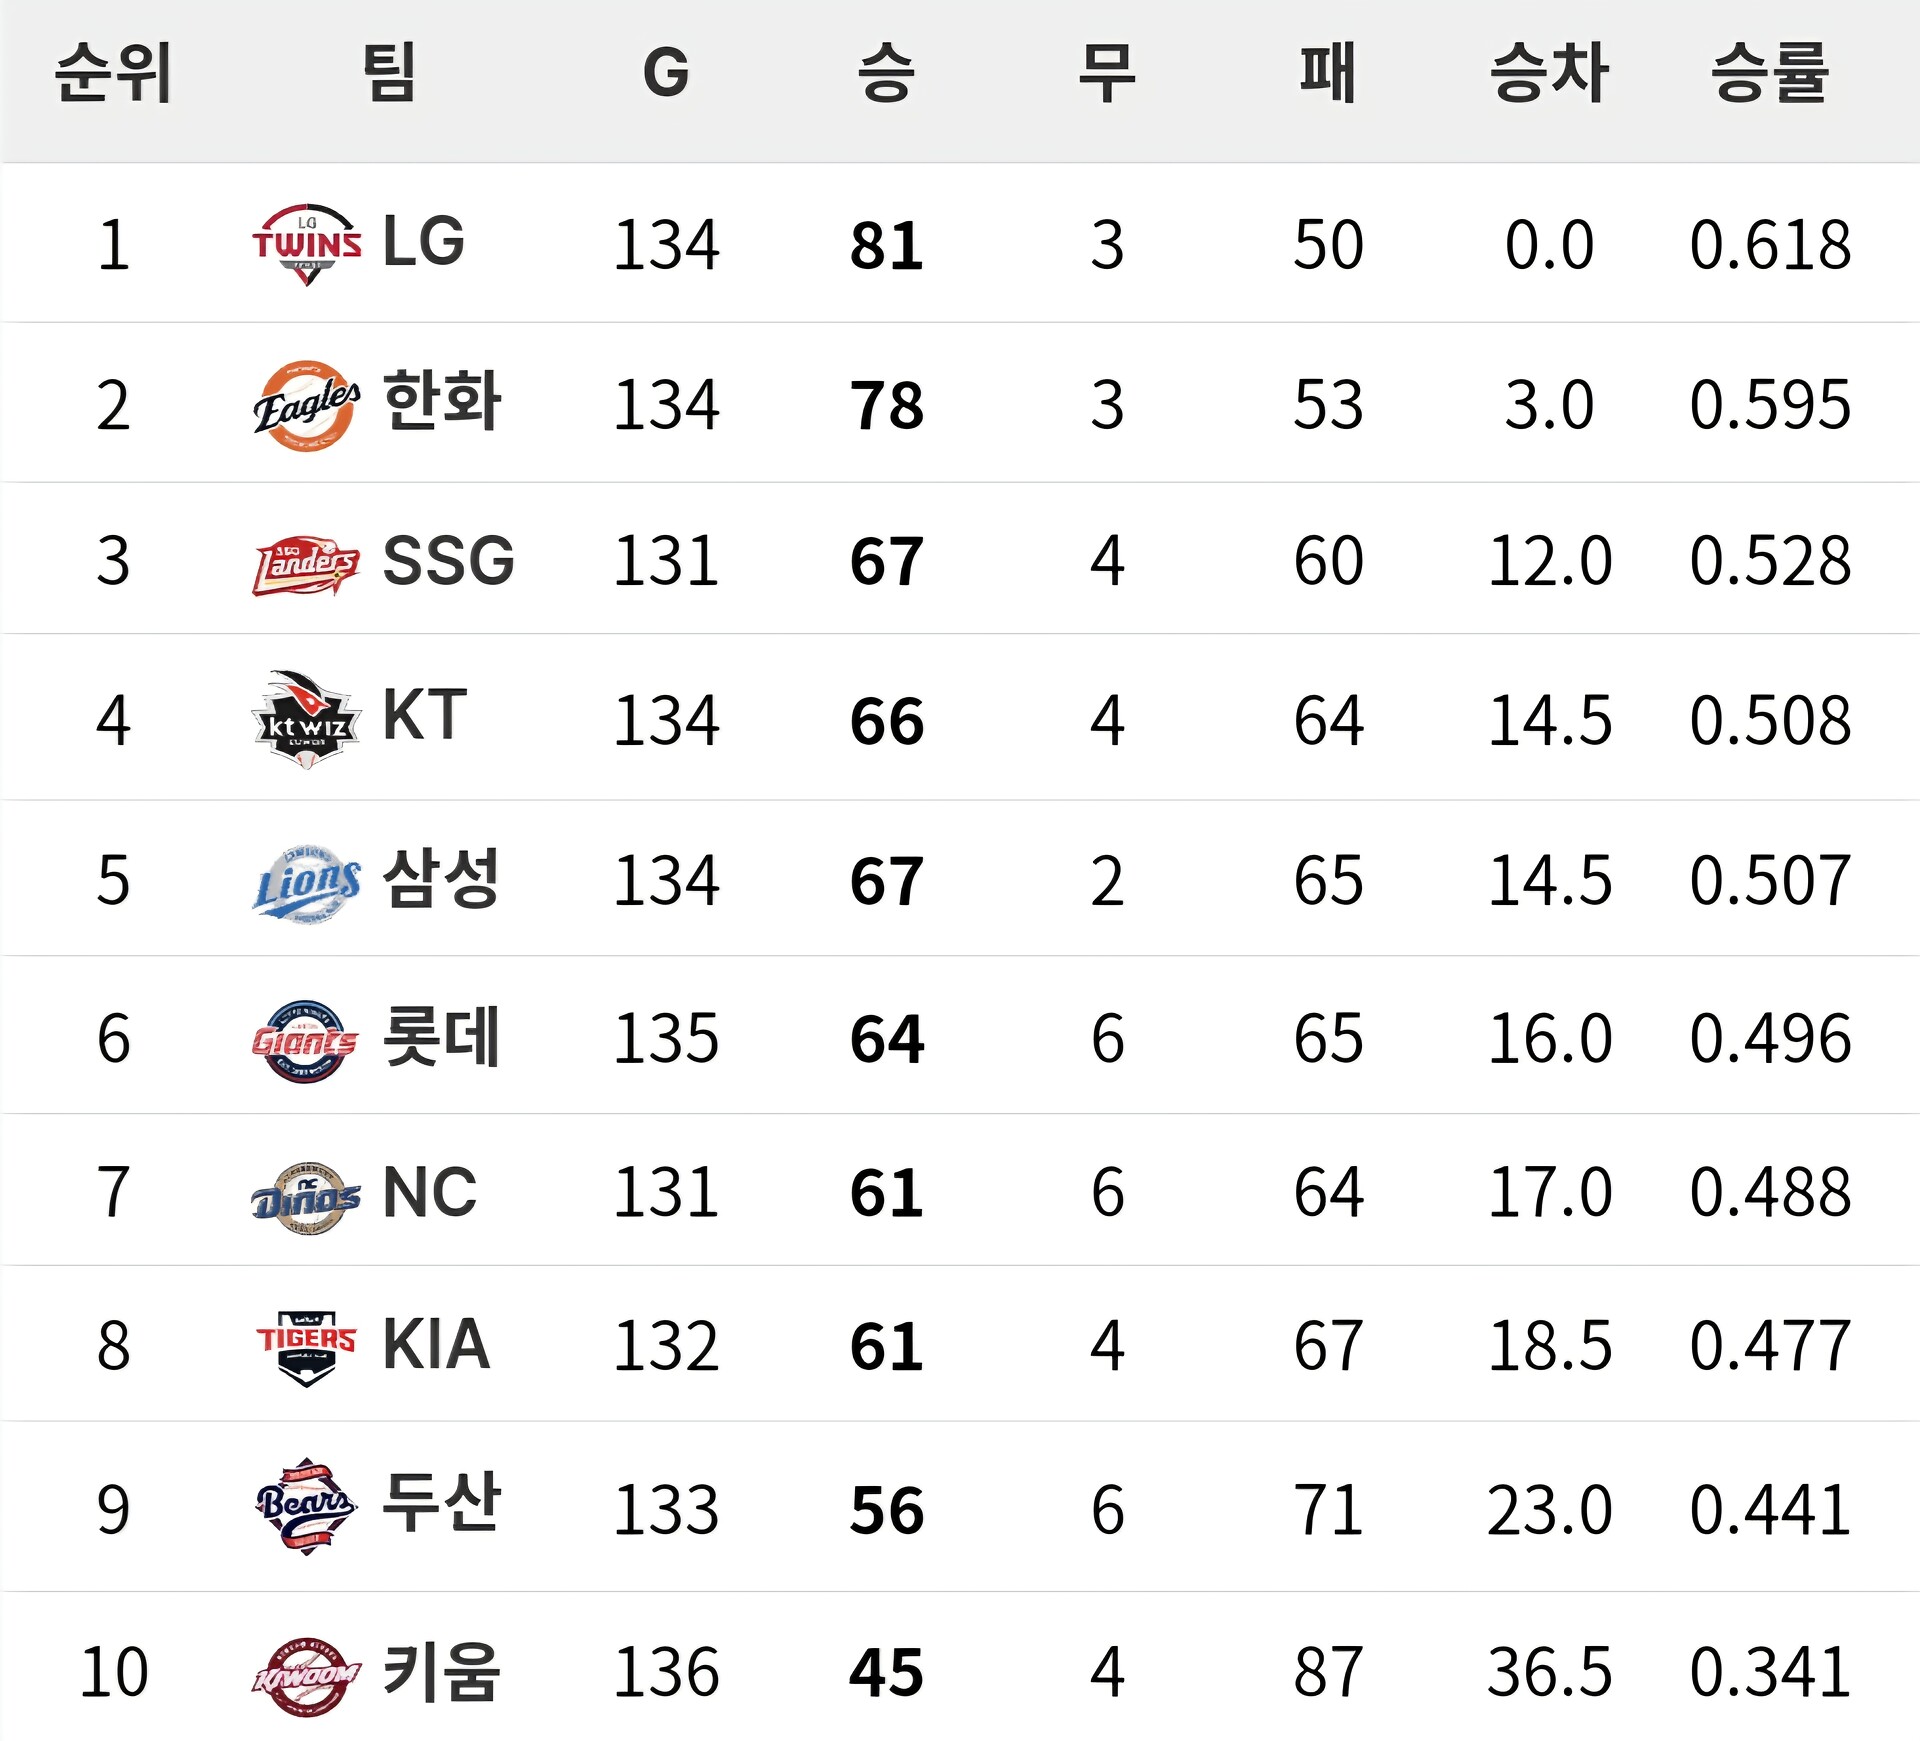This screenshot has height=1741, width=1920.
Task: Sort by the 승 column header
Action: point(886,73)
